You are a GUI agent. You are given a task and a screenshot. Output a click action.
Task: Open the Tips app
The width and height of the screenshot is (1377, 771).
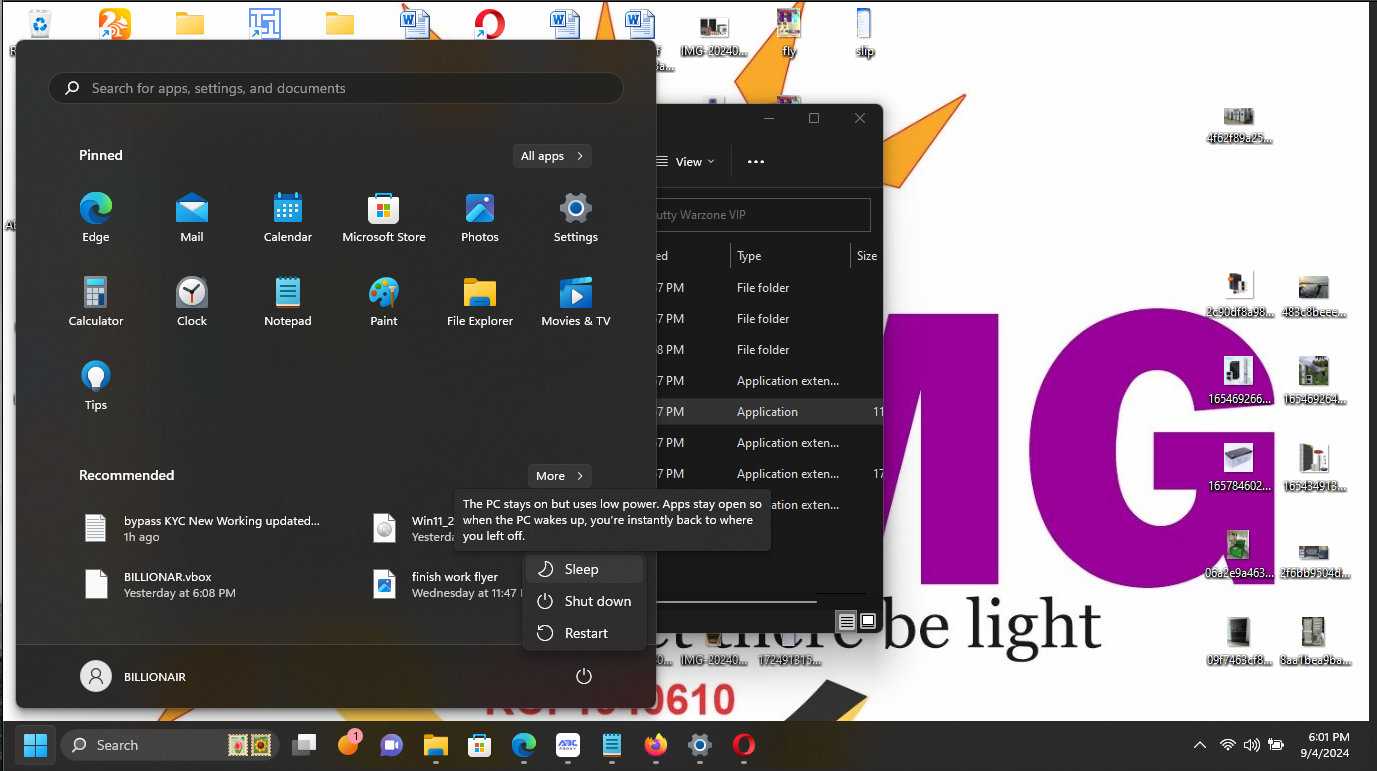(x=96, y=385)
